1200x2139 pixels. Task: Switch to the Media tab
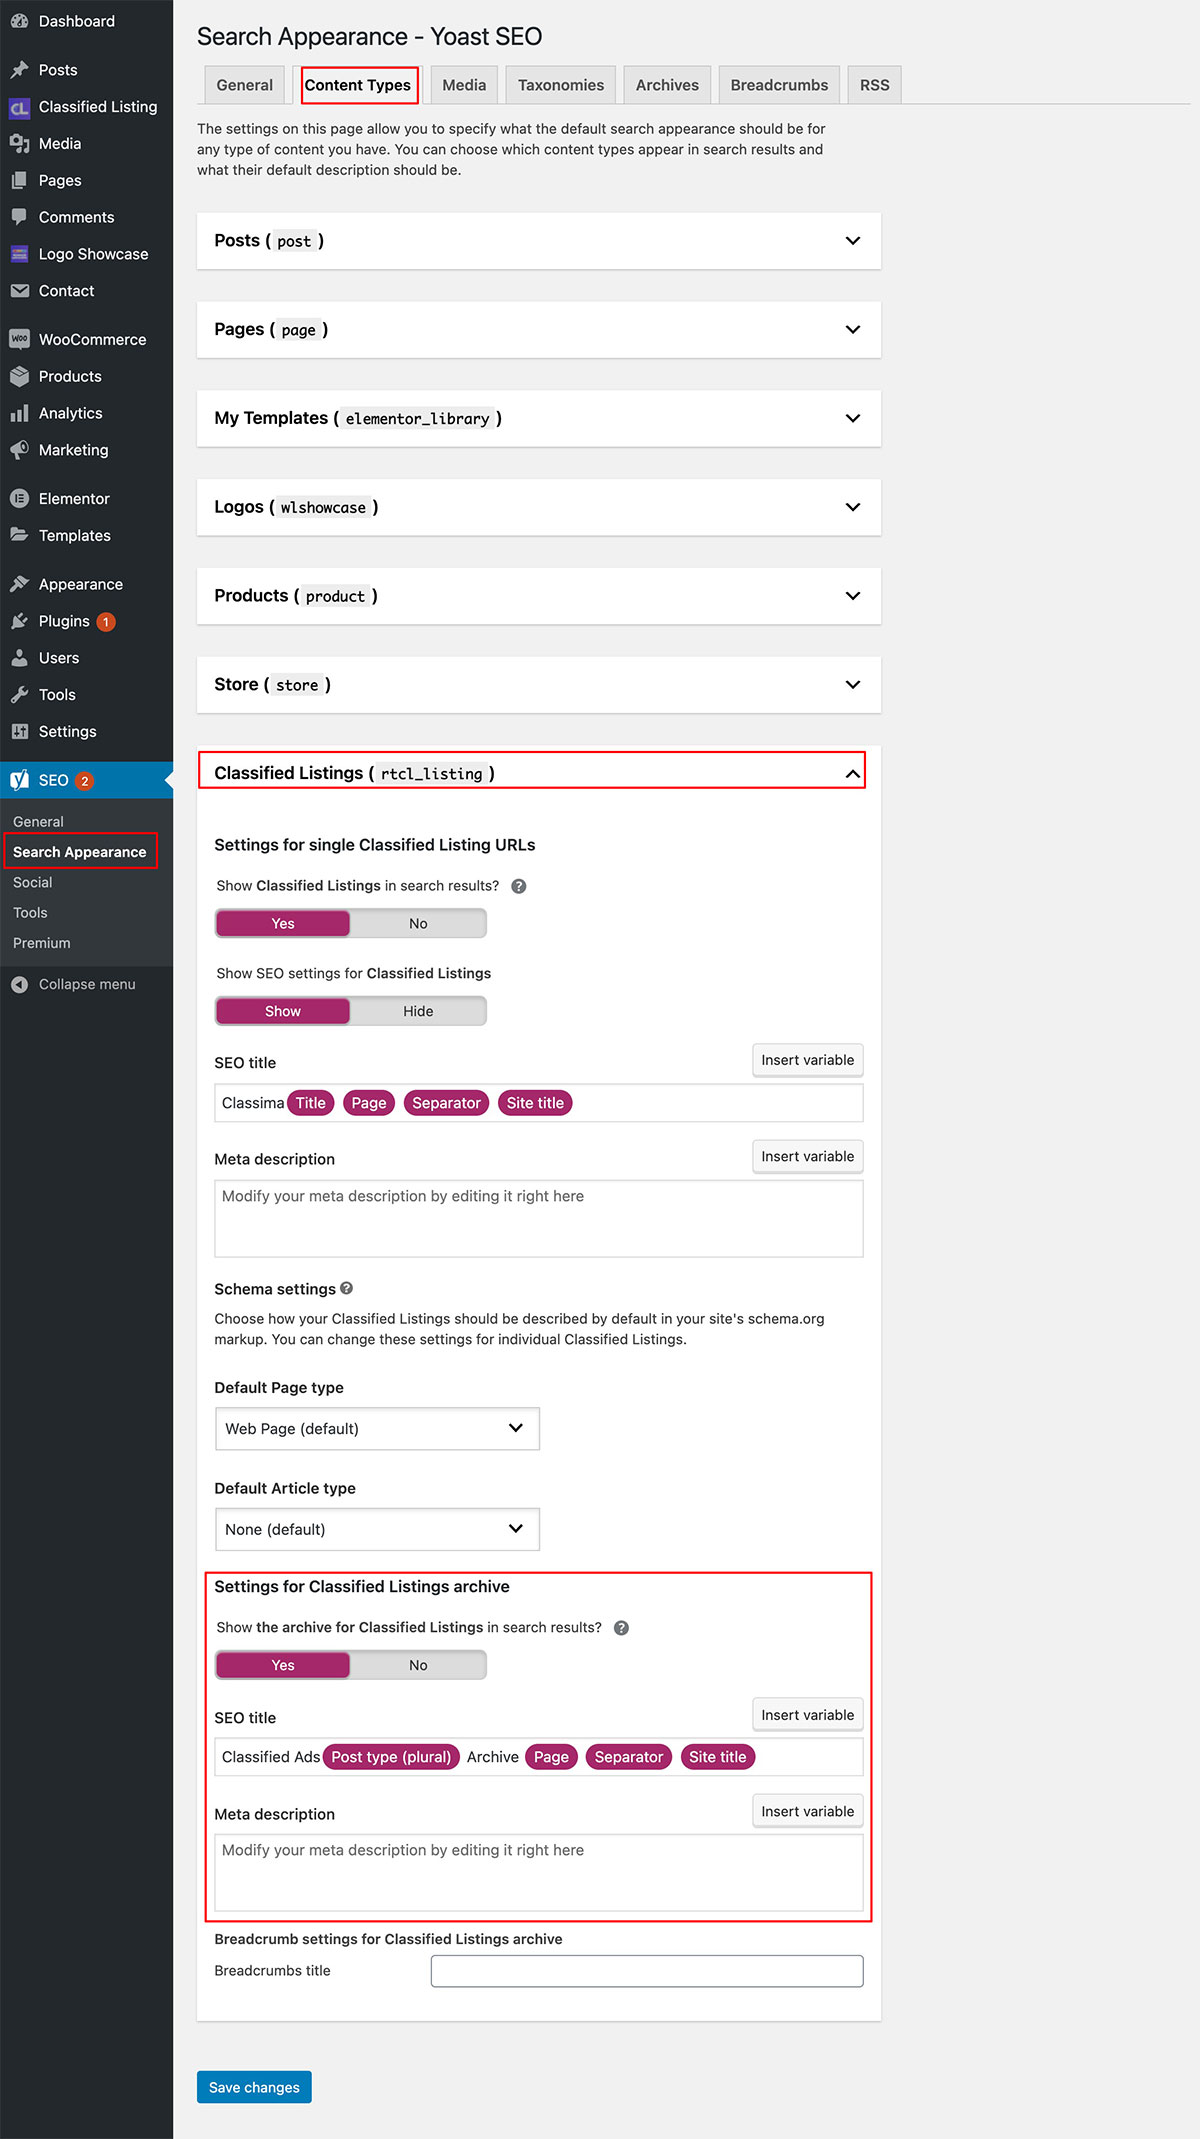(x=464, y=85)
